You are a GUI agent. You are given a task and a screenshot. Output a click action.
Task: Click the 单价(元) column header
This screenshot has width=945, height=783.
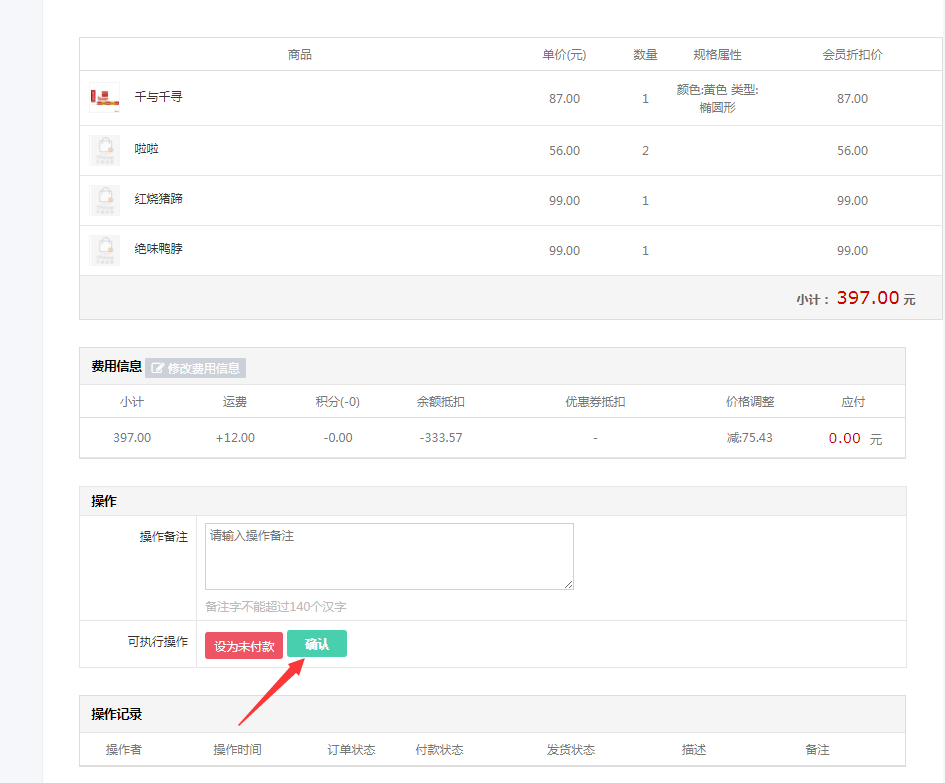[564, 55]
